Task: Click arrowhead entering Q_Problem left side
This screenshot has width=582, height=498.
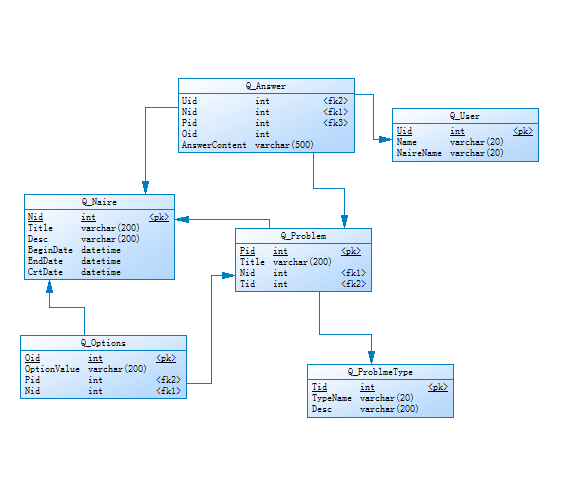Action: tap(228, 275)
